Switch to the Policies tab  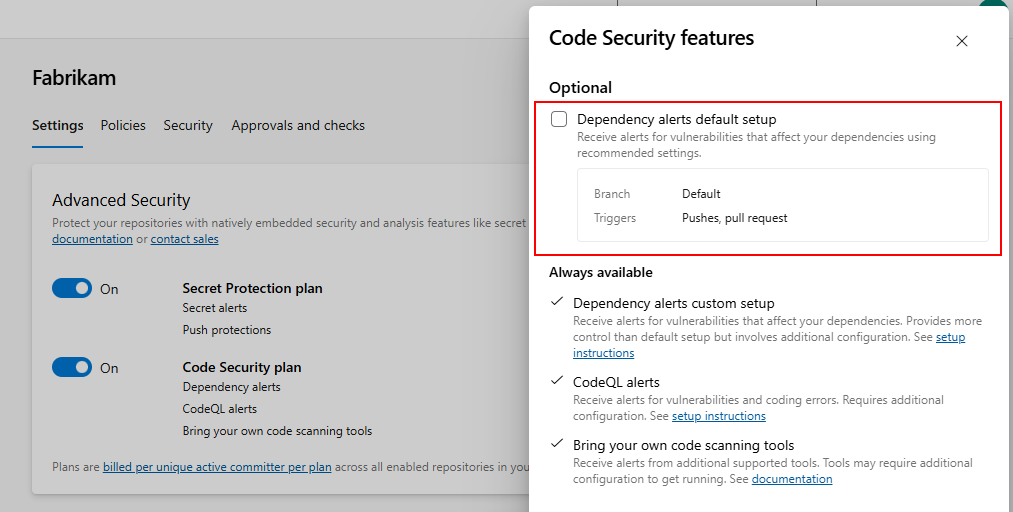point(123,125)
